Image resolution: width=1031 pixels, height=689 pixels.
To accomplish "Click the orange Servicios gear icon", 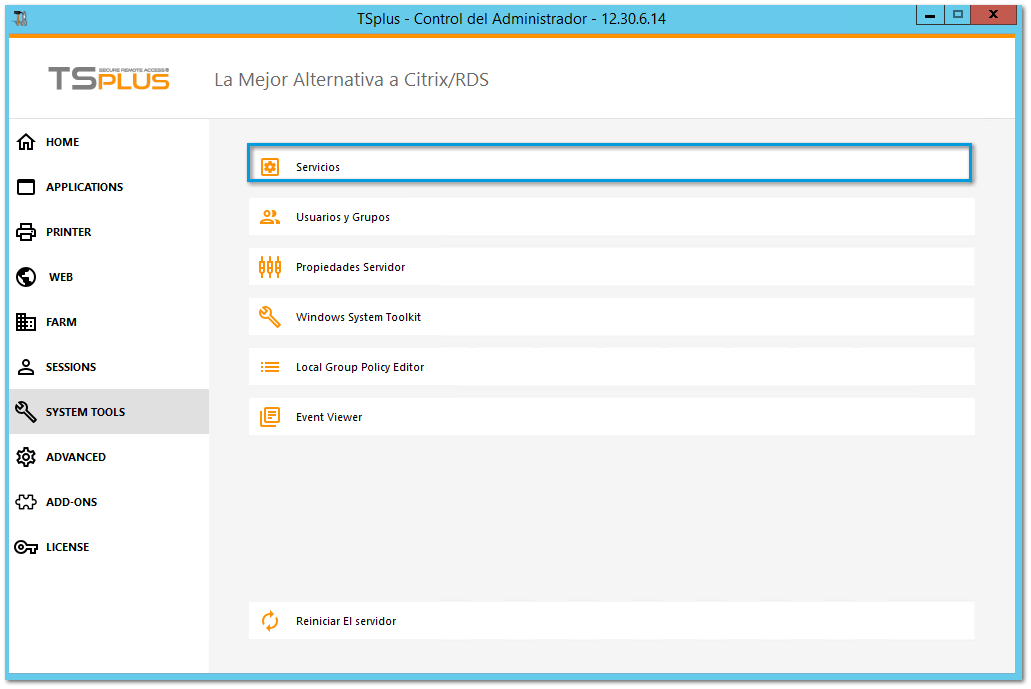I will click(x=270, y=167).
